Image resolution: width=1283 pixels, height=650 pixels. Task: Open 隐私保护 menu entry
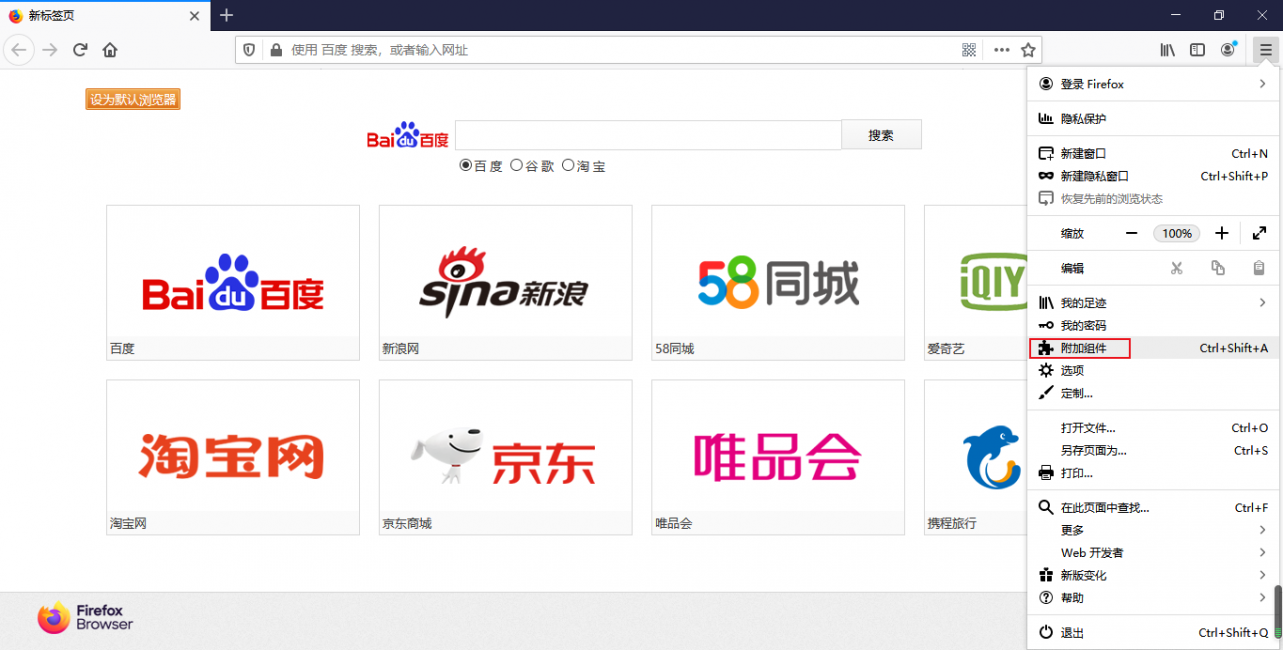(x=1153, y=118)
